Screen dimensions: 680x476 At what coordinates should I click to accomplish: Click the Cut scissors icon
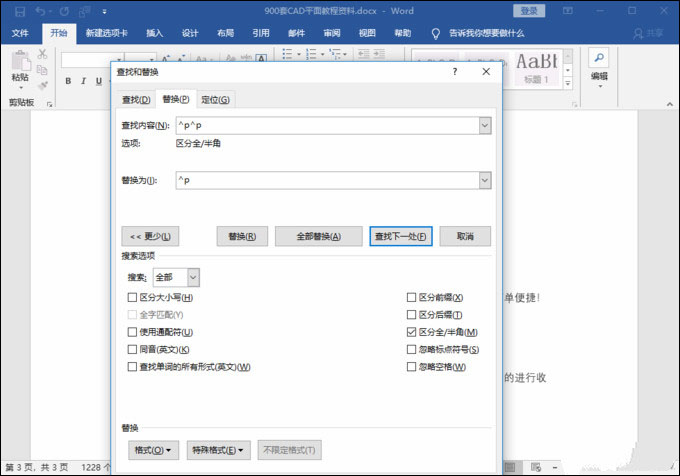click(x=42, y=54)
